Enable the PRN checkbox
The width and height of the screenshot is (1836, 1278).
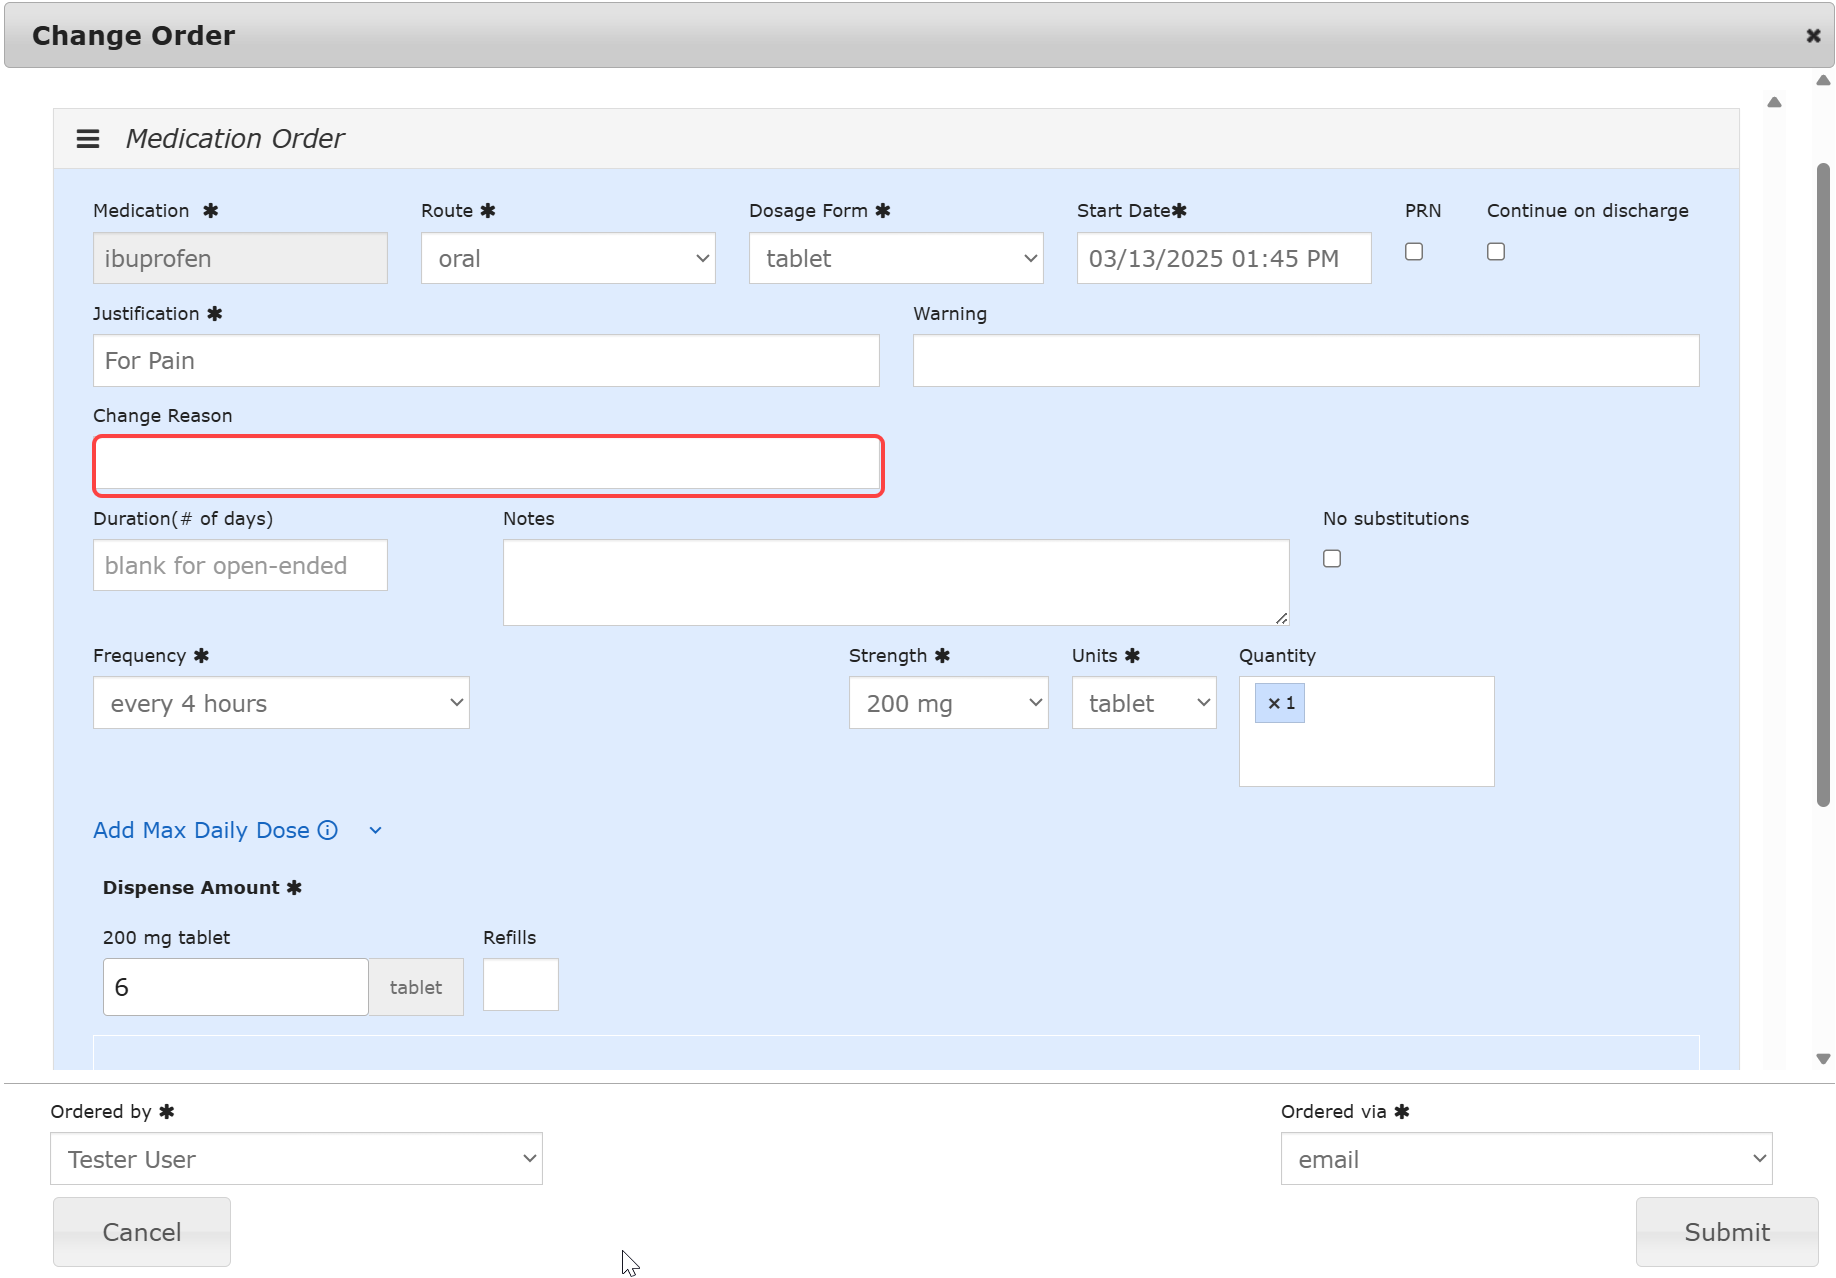click(1413, 252)
